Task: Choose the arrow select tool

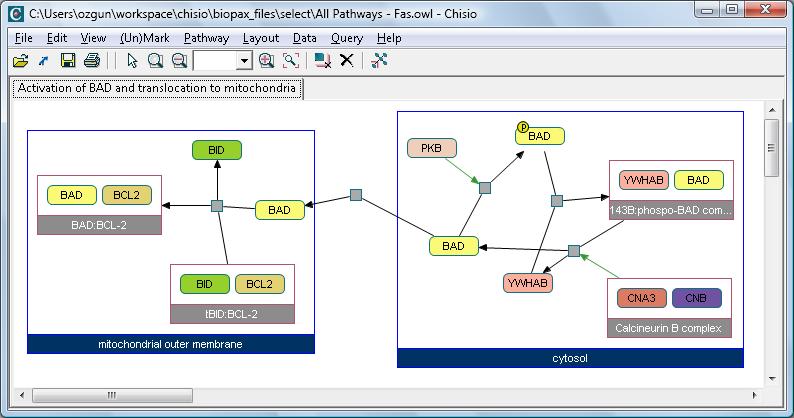Action: click(132, 61)
